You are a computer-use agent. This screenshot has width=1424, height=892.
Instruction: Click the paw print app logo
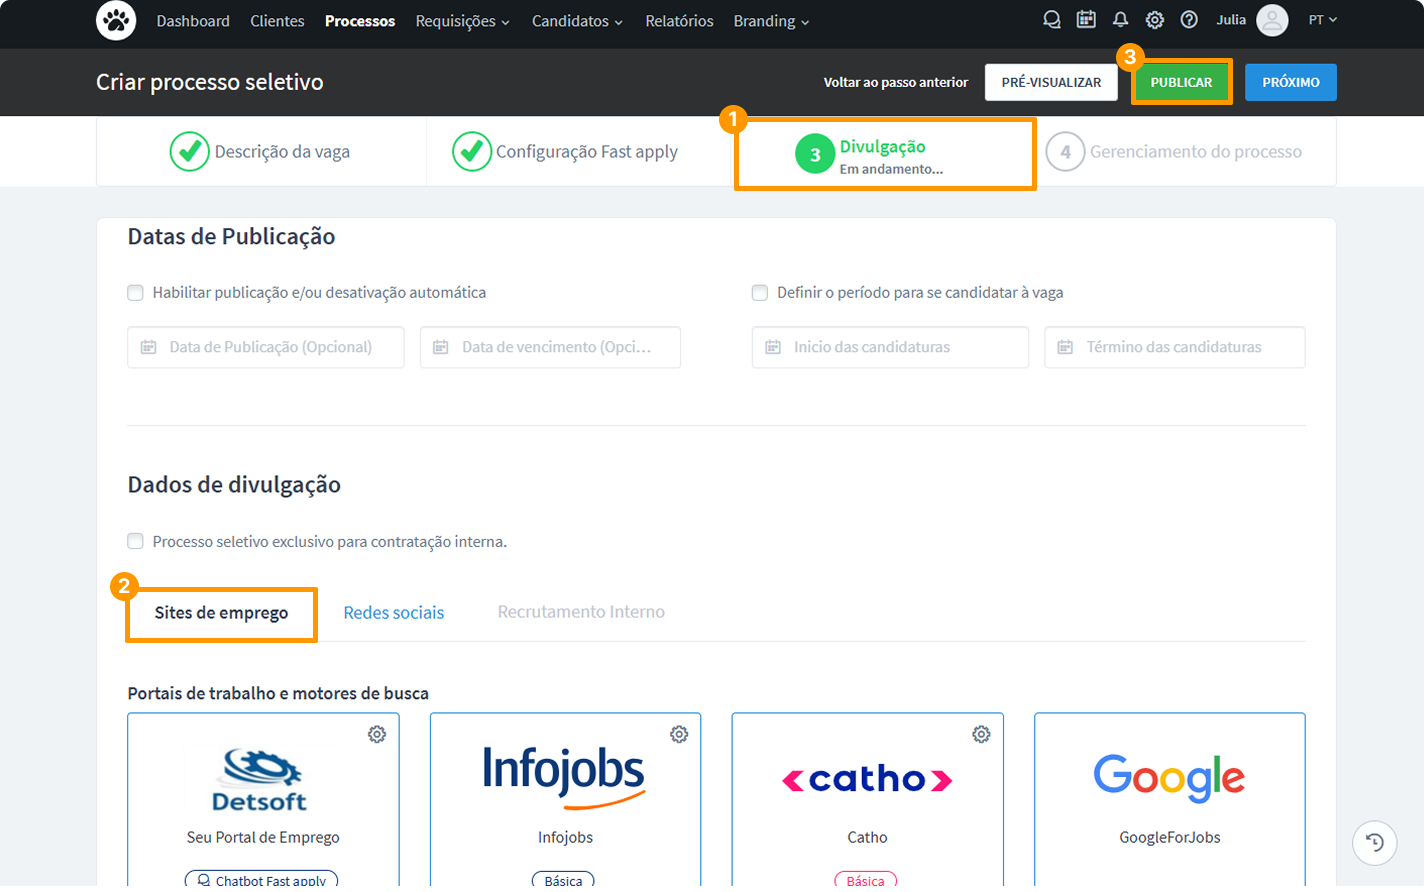[x=116, y=21]
